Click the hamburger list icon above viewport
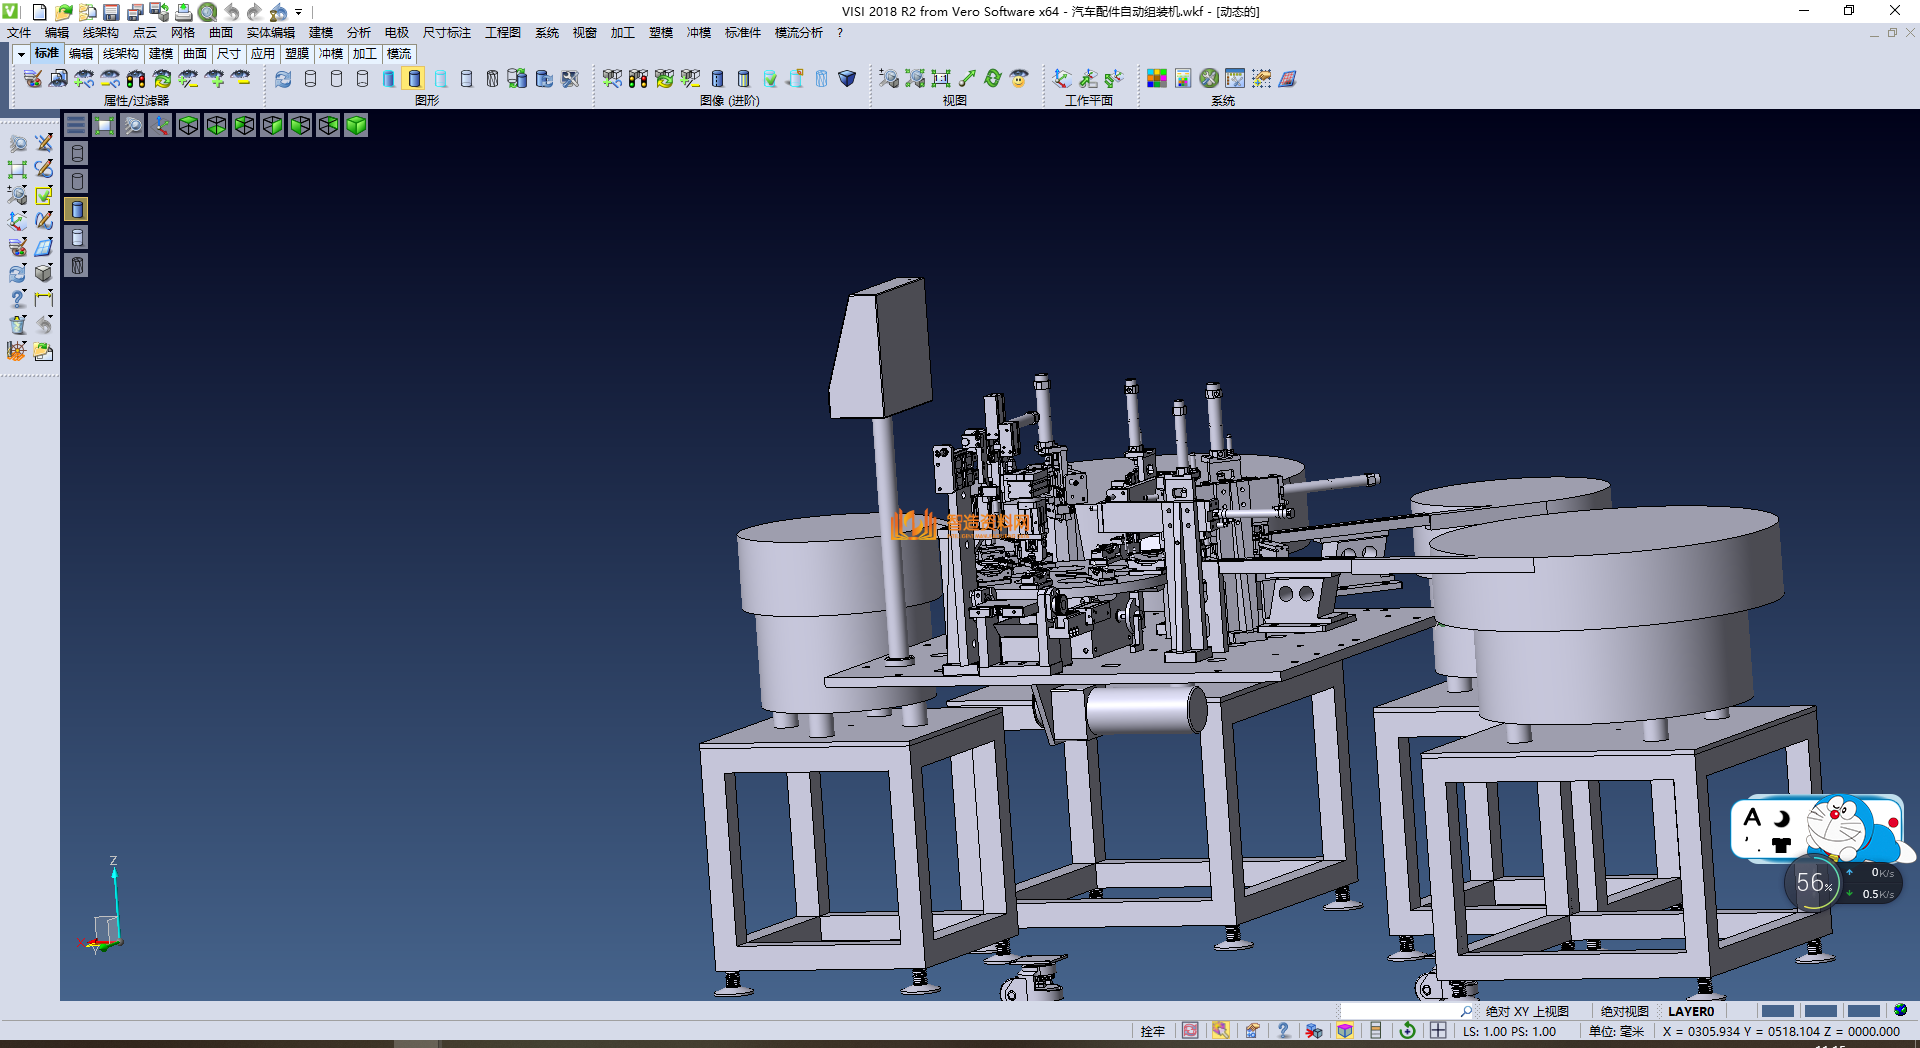This screenshot has height=1048, width=1920. pyautogui.click(x=76, y=125)
